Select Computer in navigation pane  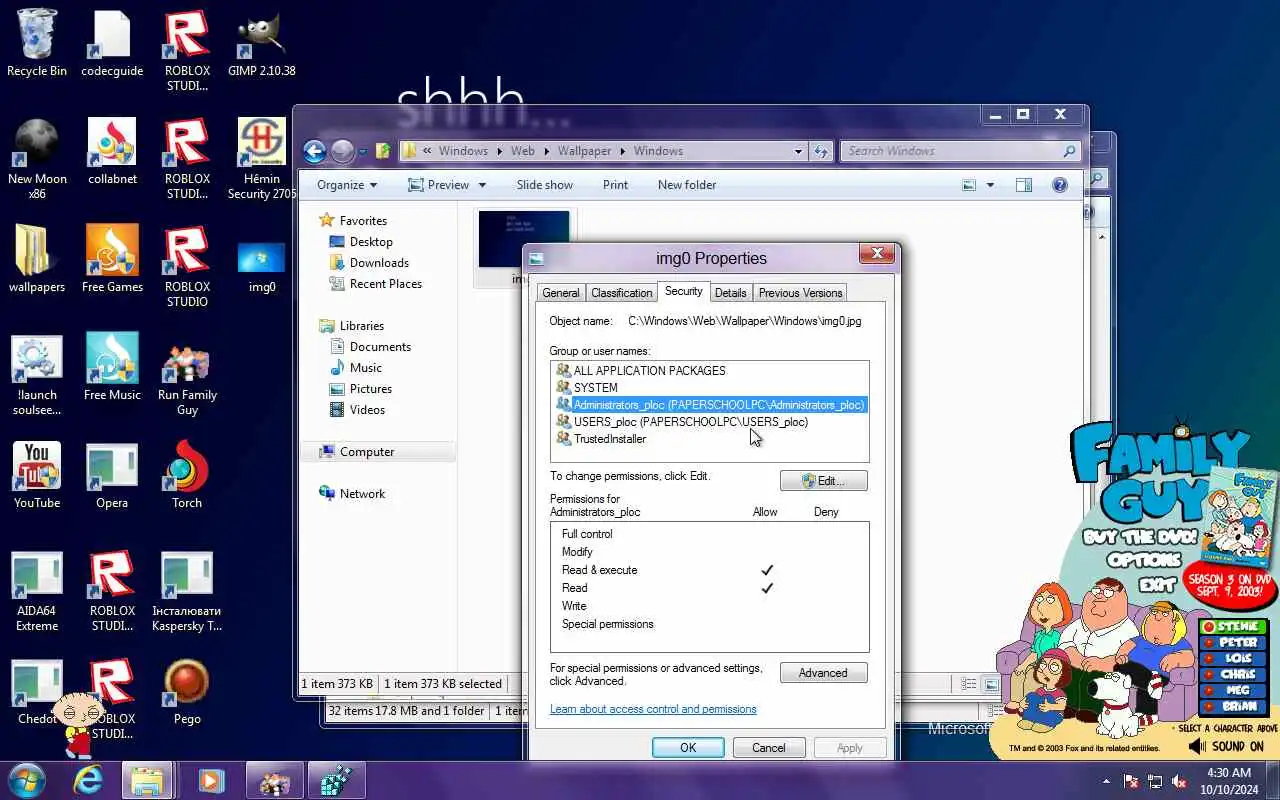click(367, 452)
